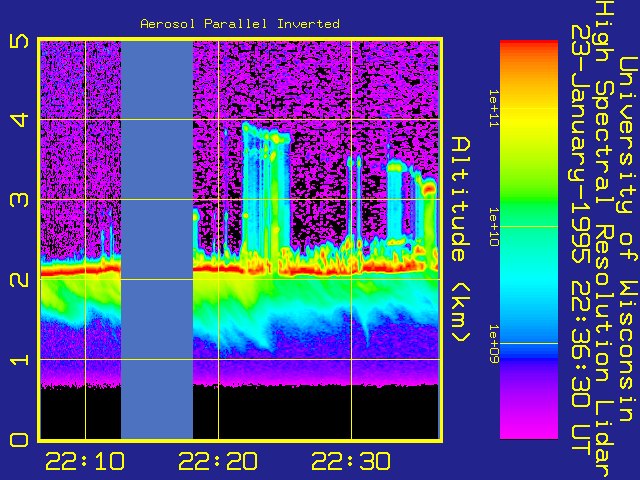Viewport: 640px width, 480px height.
Task: Click the altitude axis label 5
Action: (x=19, y=41)
